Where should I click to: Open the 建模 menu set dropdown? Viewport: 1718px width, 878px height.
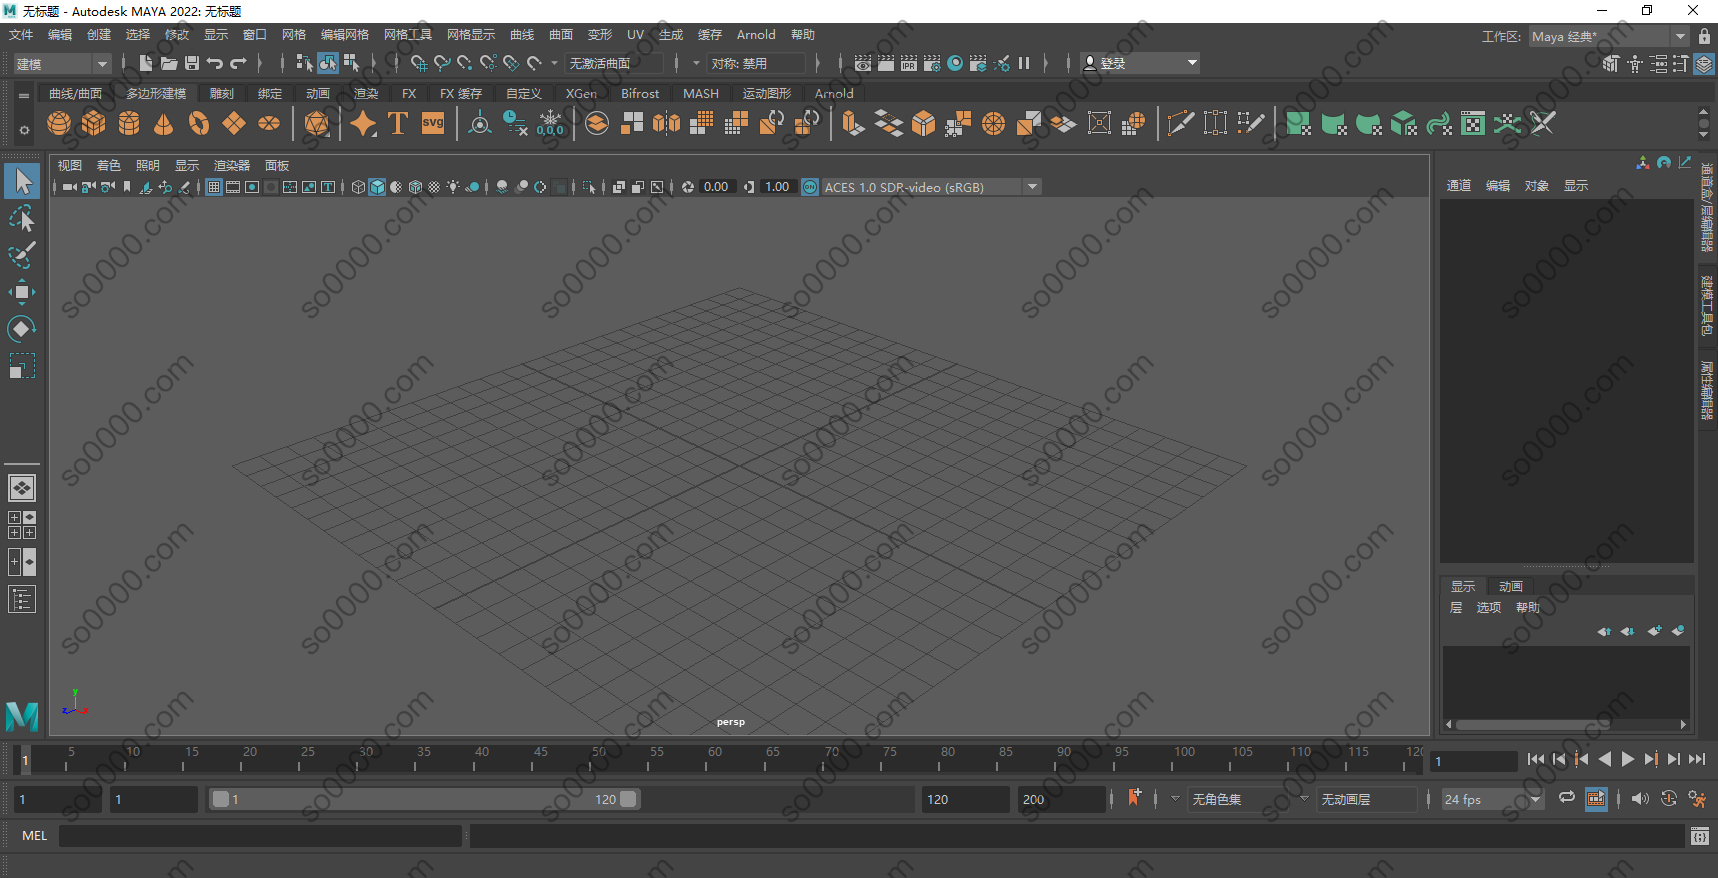[x=62, y=63]
